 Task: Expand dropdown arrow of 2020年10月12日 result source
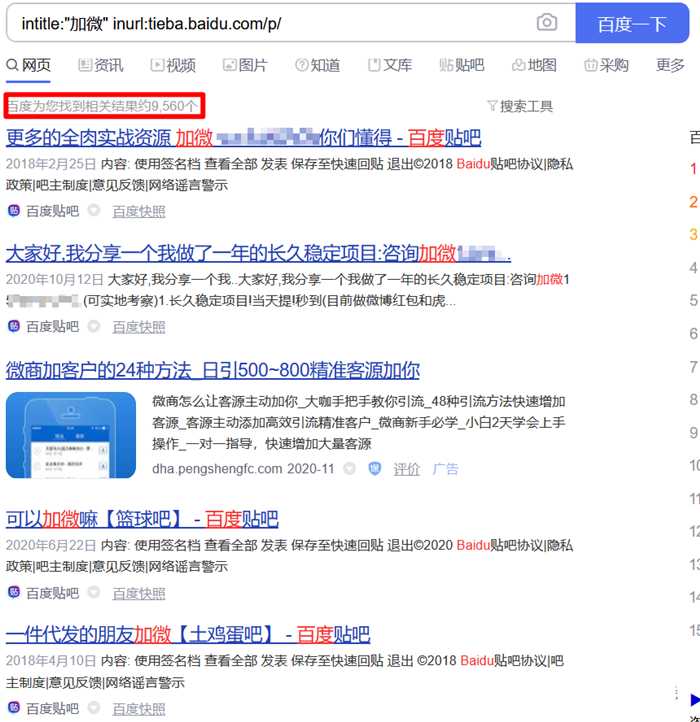(94, 326)
